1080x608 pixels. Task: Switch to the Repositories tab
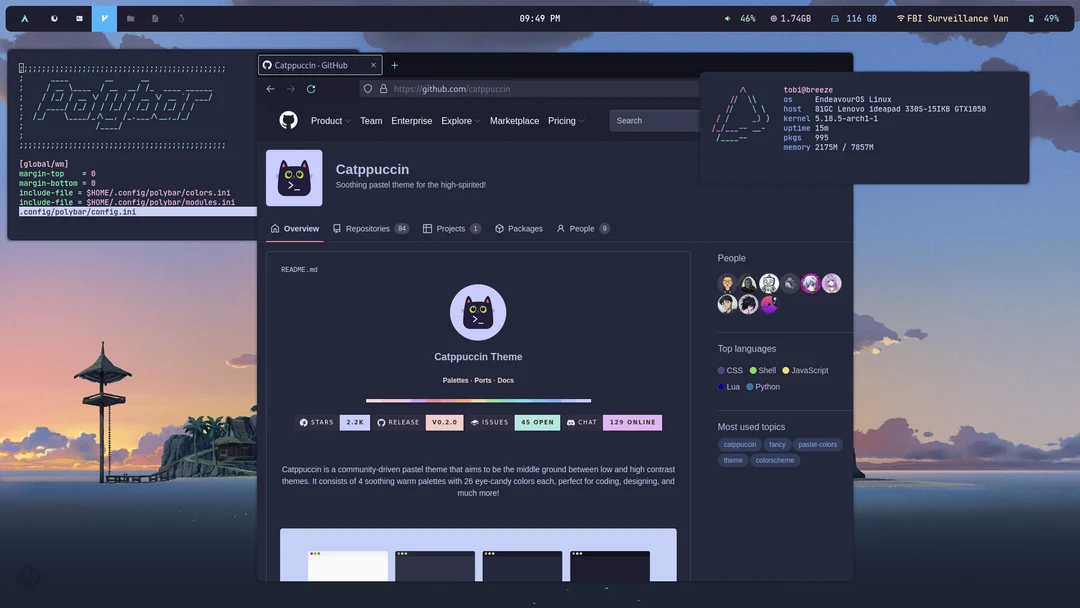[x=370, y=228]
